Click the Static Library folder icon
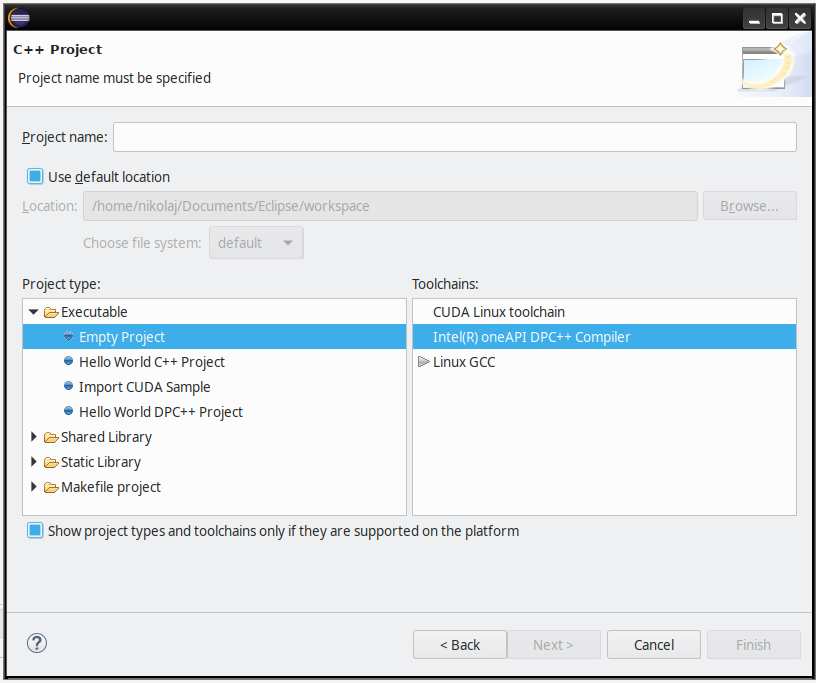816x683 pixels. click(x=51, y=462)
